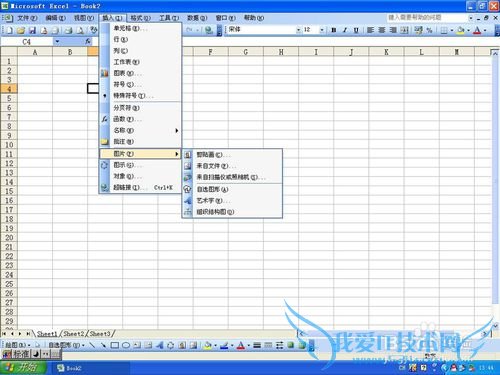Click the Bold B button

[x=334, y=30]
